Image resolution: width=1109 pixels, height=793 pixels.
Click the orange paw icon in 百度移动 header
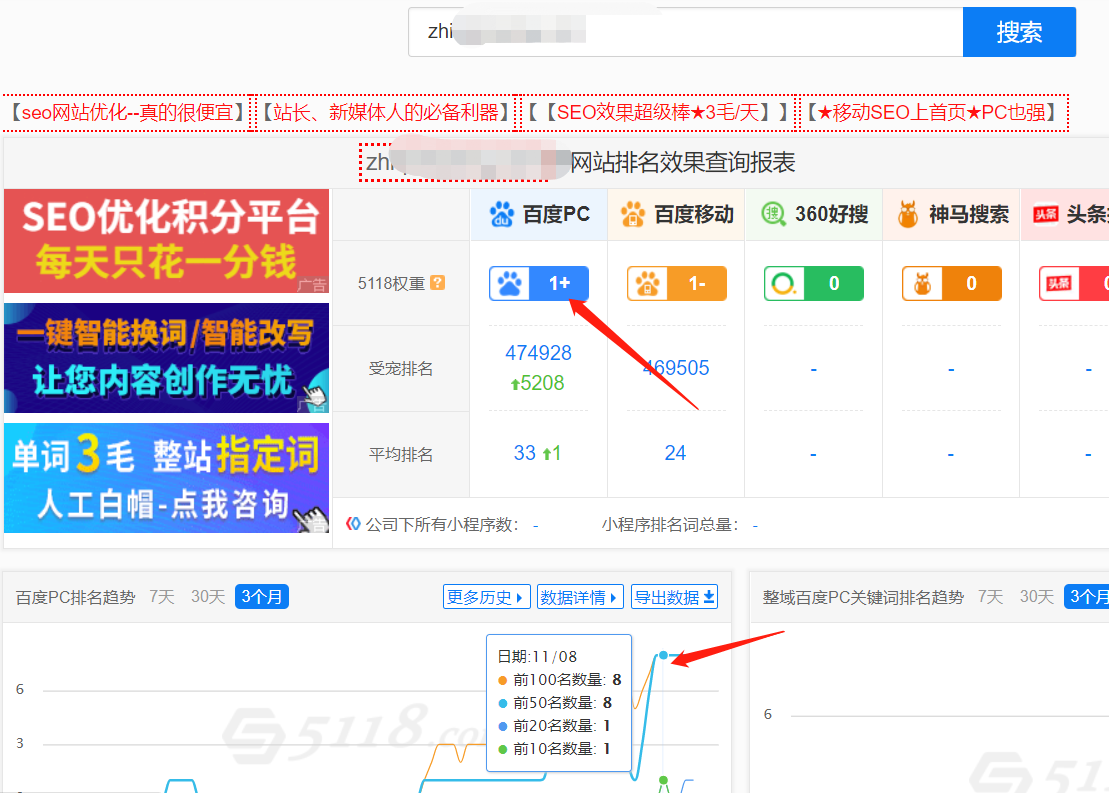[x=633, y=214]
